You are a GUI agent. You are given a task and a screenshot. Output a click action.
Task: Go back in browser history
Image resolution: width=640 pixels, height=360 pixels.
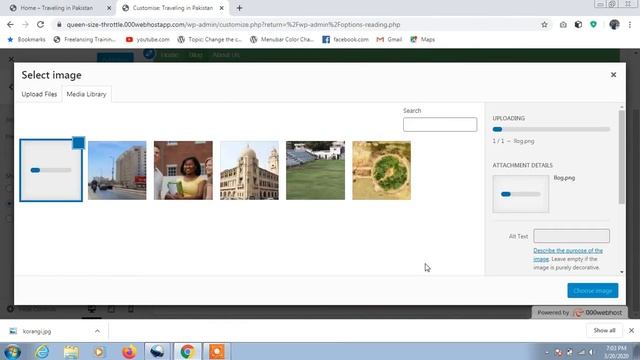[x=10, y=24]
